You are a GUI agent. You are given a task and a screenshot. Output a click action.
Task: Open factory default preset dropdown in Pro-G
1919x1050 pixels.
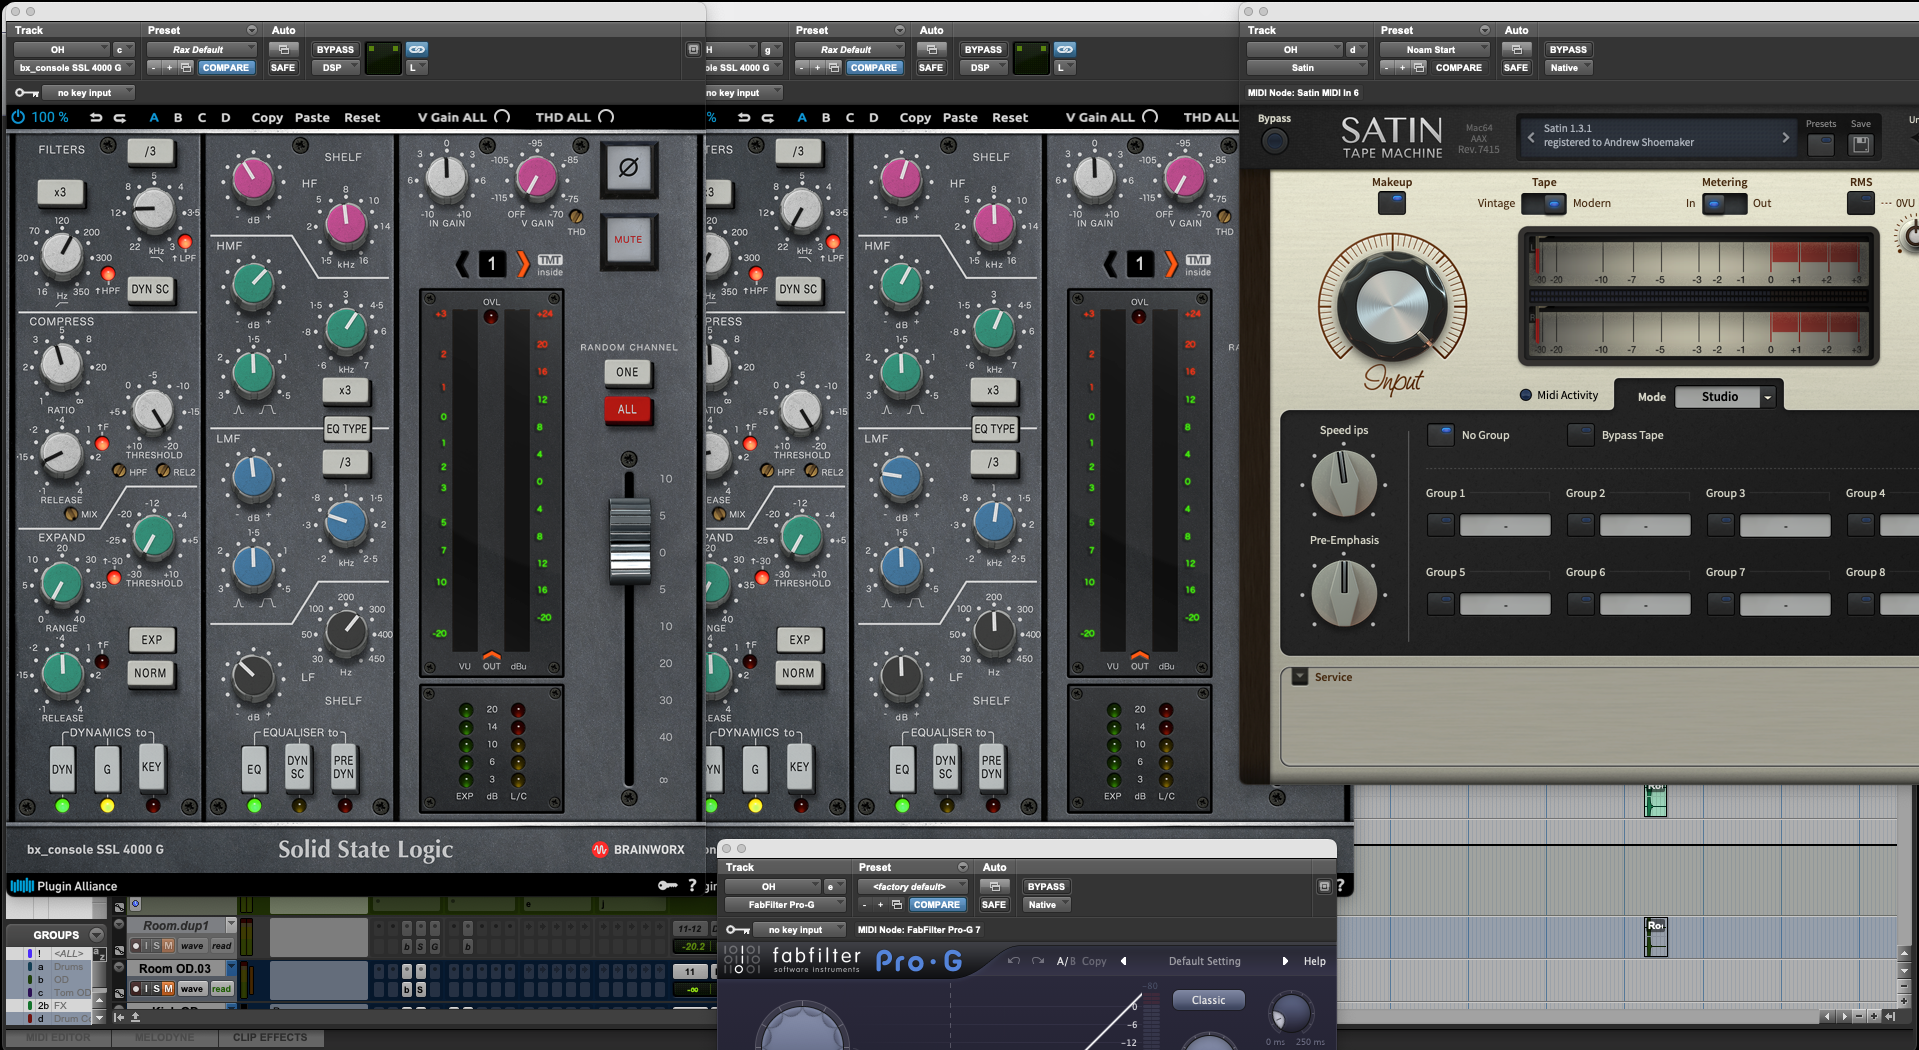(x=913, y=886)
